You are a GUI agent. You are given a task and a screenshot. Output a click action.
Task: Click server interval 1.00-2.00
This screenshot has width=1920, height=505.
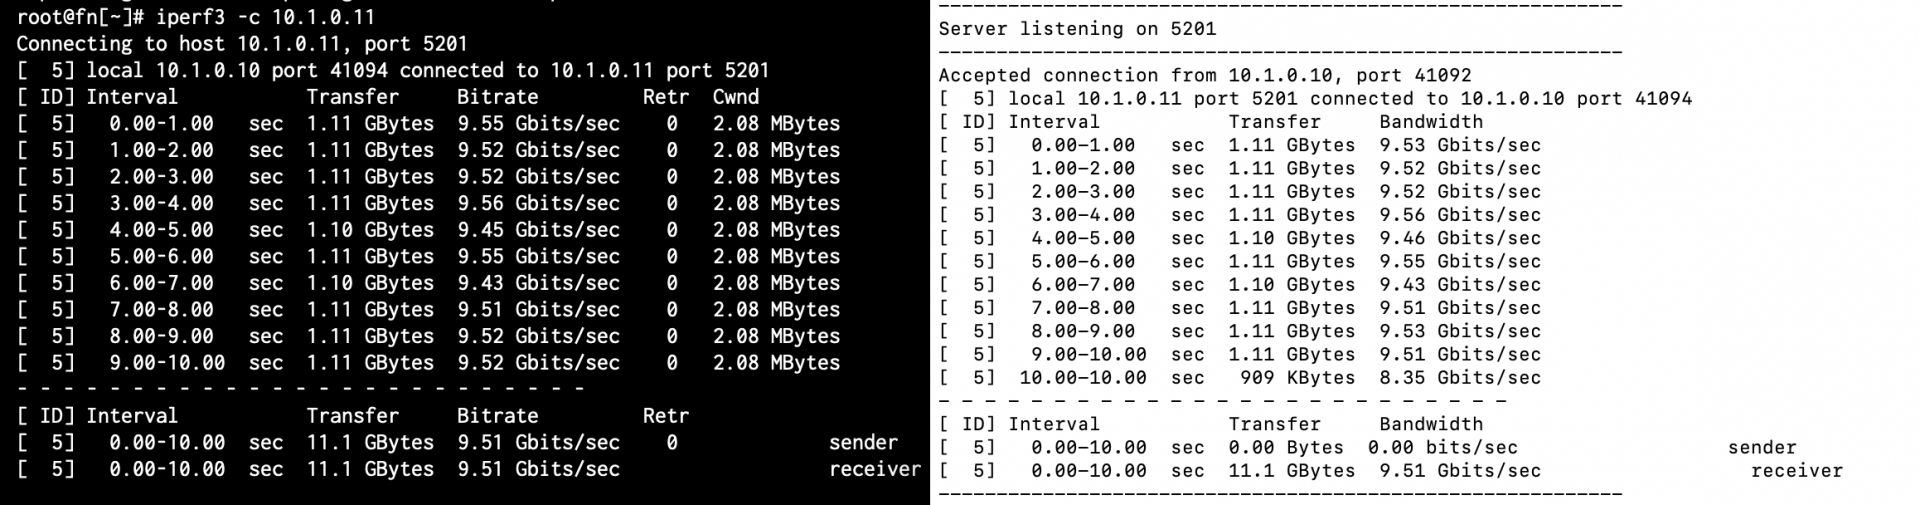tap(1083, 168)
